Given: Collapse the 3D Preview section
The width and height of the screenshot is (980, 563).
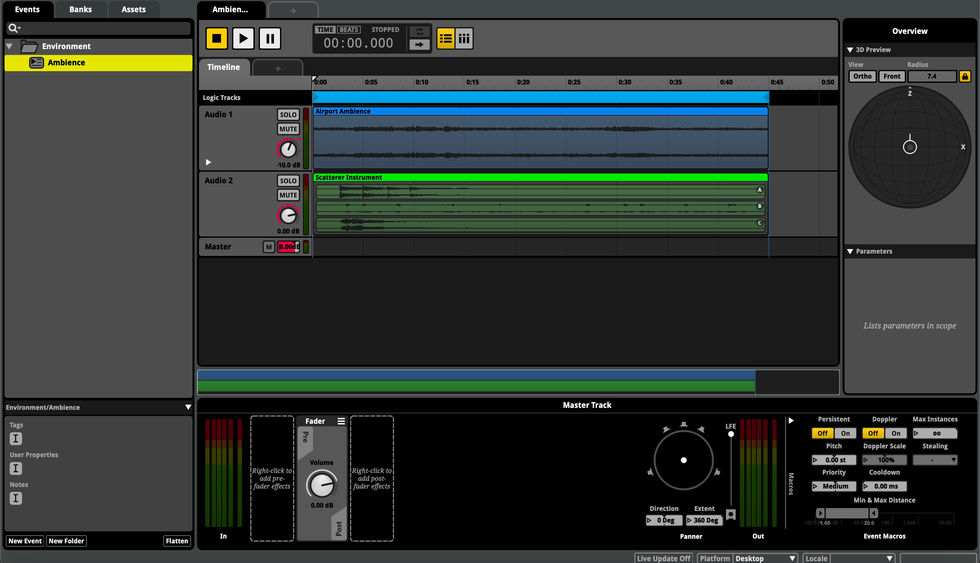Looking at the screenshot, I should (x=850, y=50).
